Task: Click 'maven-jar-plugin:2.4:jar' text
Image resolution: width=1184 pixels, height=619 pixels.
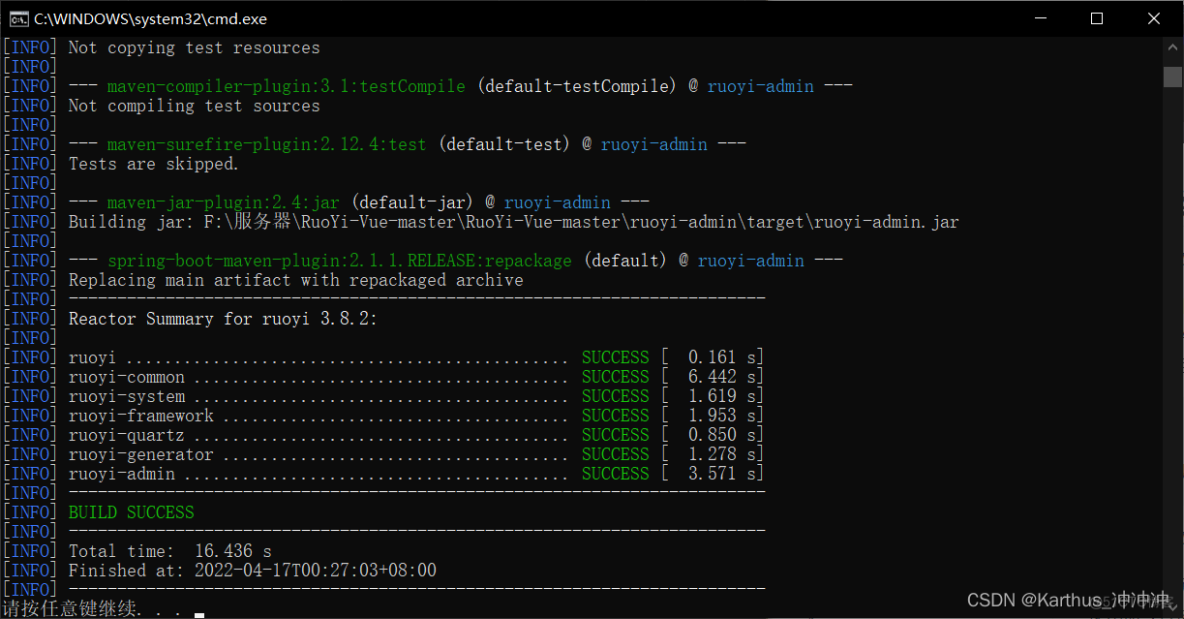Action: [x=224, y=202]
